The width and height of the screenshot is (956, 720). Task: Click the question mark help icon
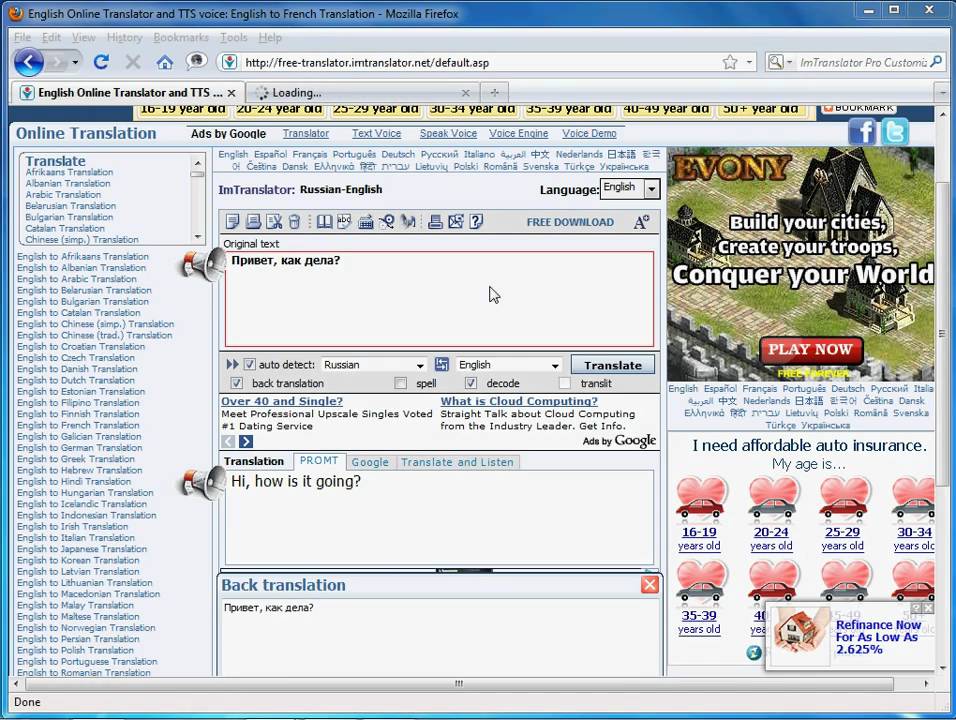[476, 221]
